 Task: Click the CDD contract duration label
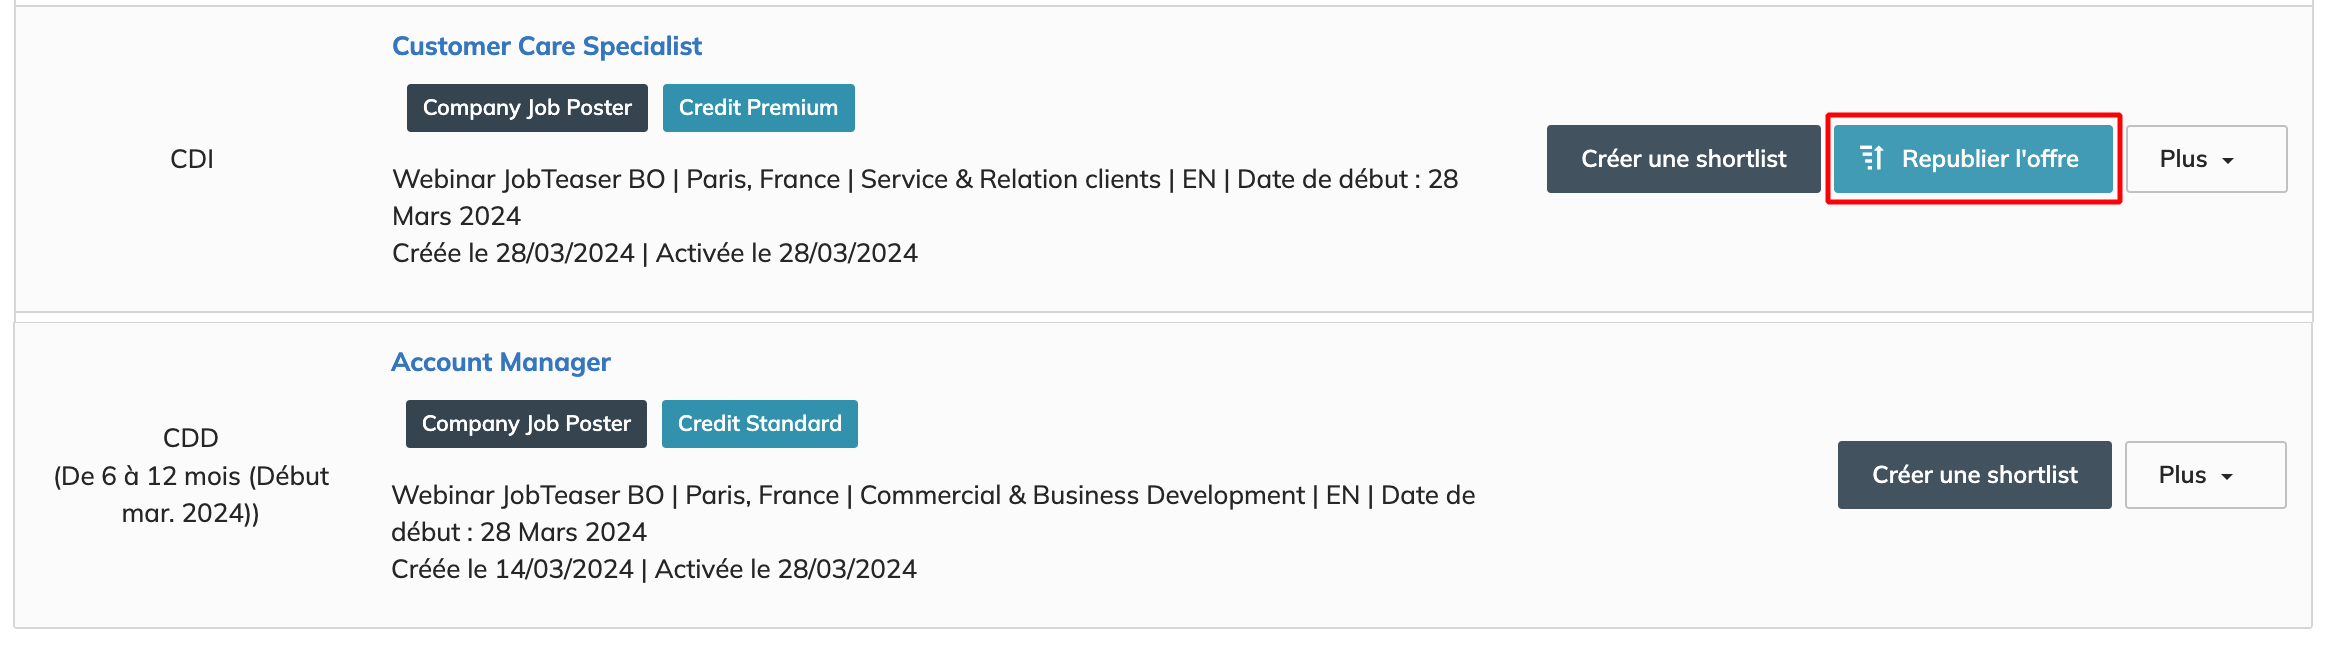(191, 476)
